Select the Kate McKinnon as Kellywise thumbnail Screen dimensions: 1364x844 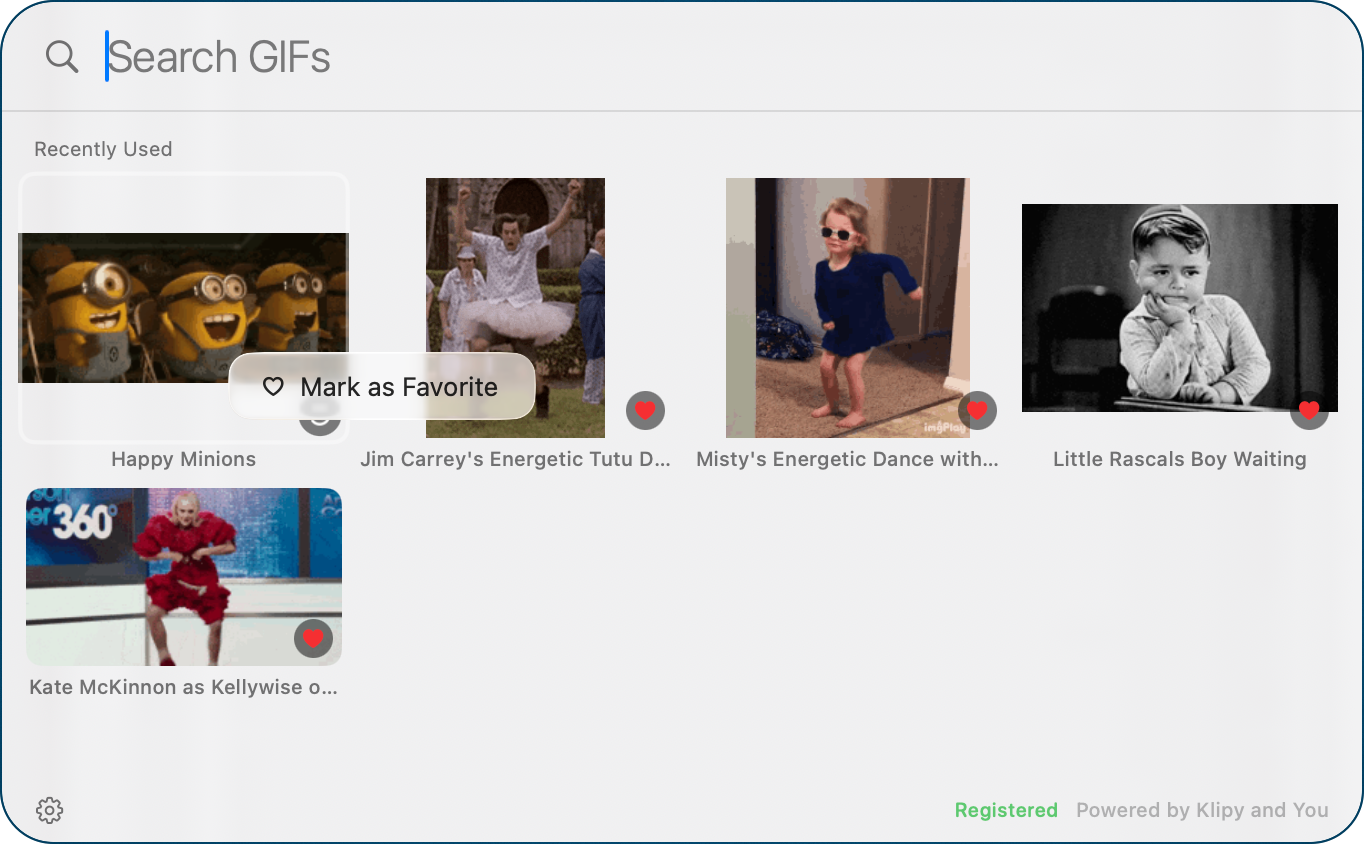tap(184, 577)
